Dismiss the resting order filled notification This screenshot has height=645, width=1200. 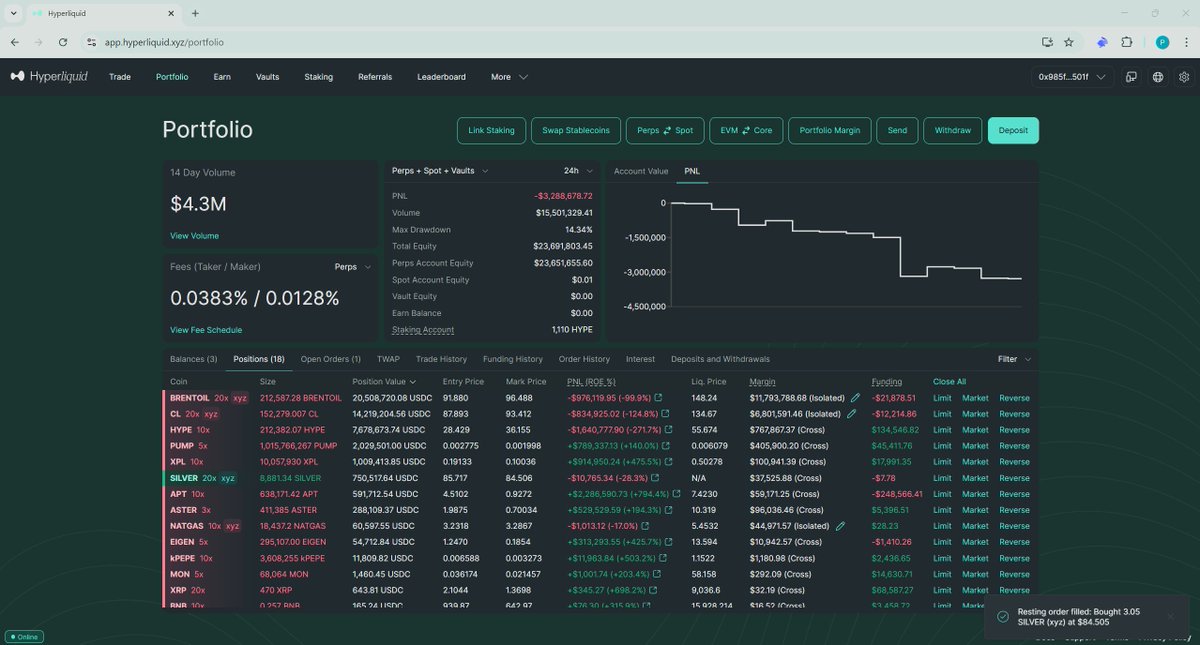pyautogui.click(x=1170, y=616)
